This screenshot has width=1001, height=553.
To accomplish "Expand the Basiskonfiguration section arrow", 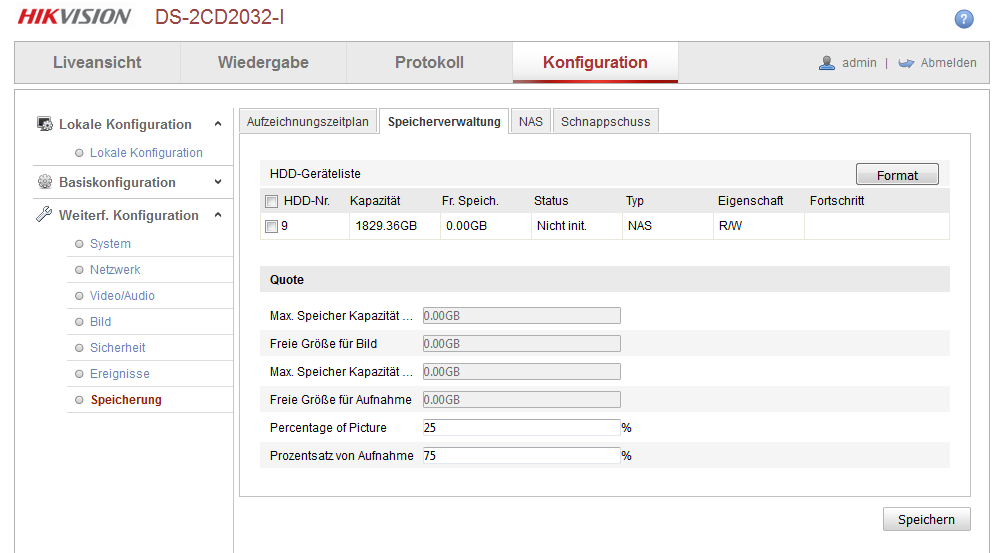I will click(218, 182).
